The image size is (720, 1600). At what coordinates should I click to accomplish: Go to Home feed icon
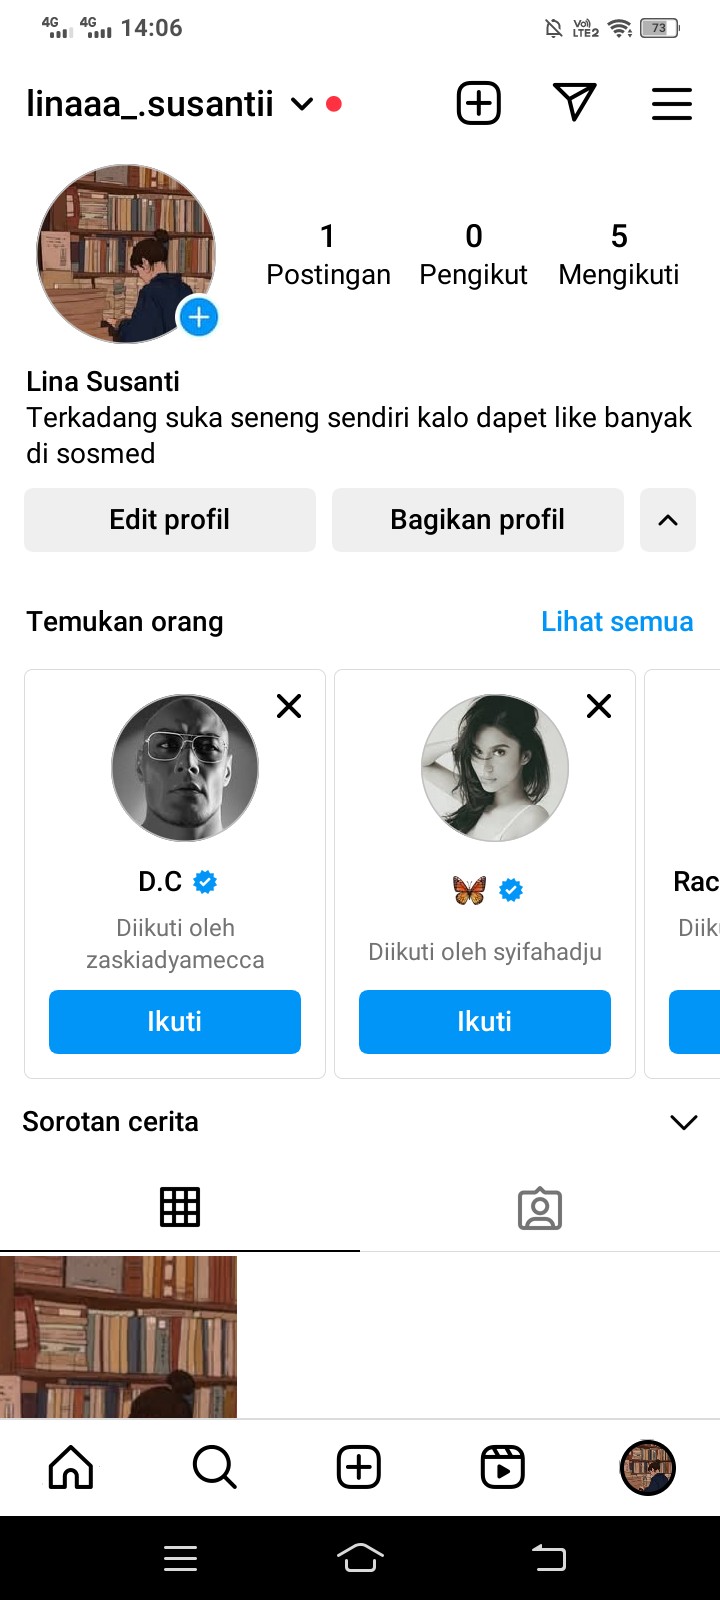click(x=71, y=1467)
